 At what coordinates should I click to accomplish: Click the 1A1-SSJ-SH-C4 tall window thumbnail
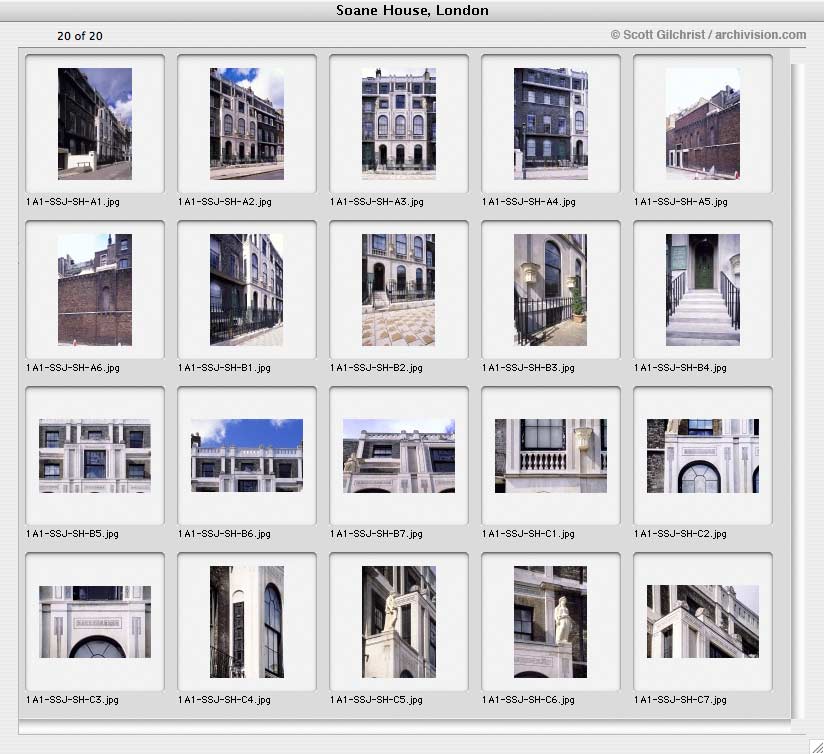coord(247,622)
